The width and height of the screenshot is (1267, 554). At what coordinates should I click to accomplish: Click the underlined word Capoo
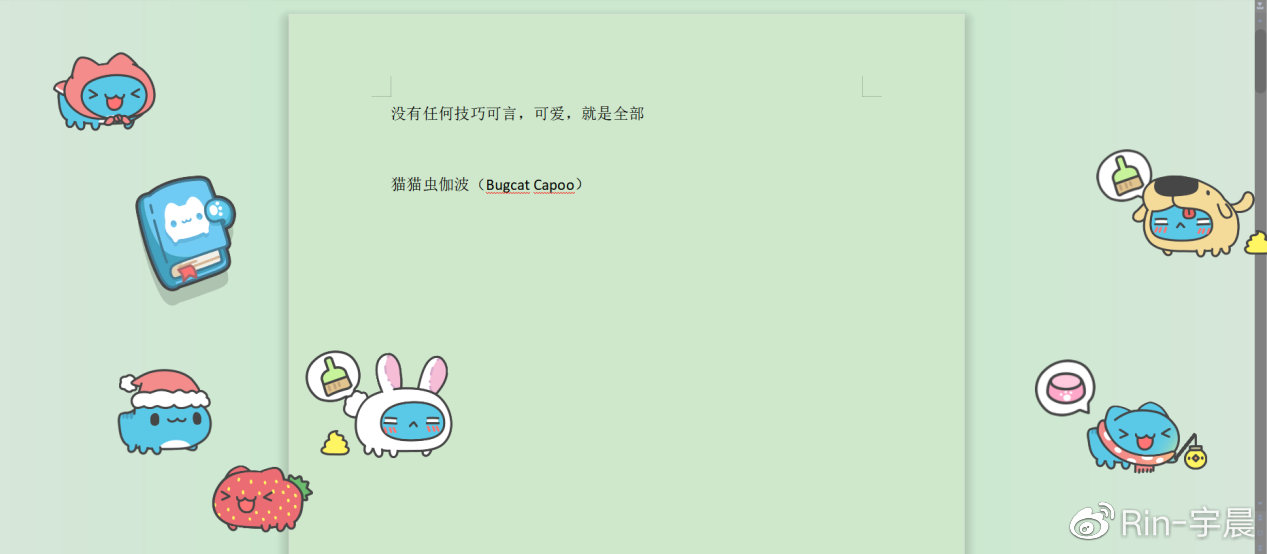(x=554, y=186)
